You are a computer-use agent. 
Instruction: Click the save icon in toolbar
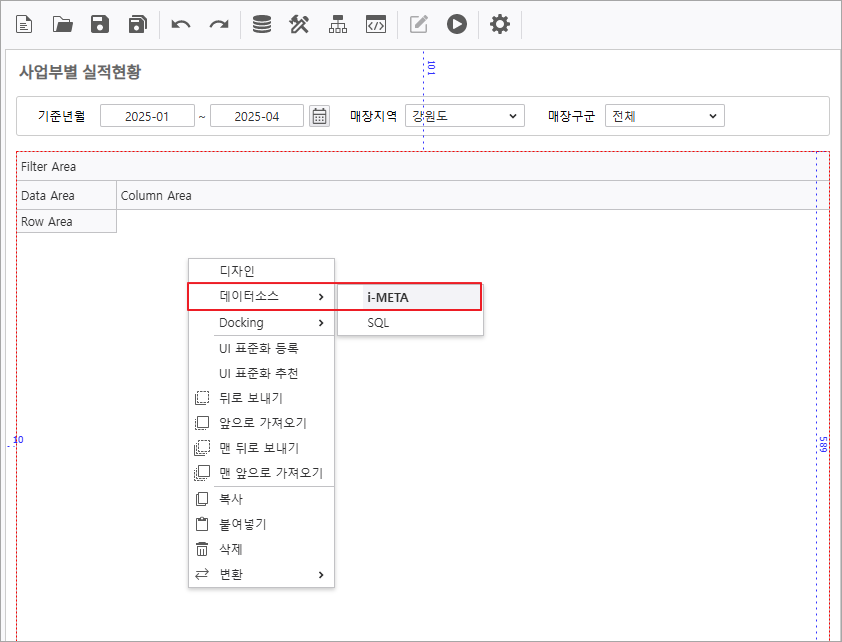(100, 25)
